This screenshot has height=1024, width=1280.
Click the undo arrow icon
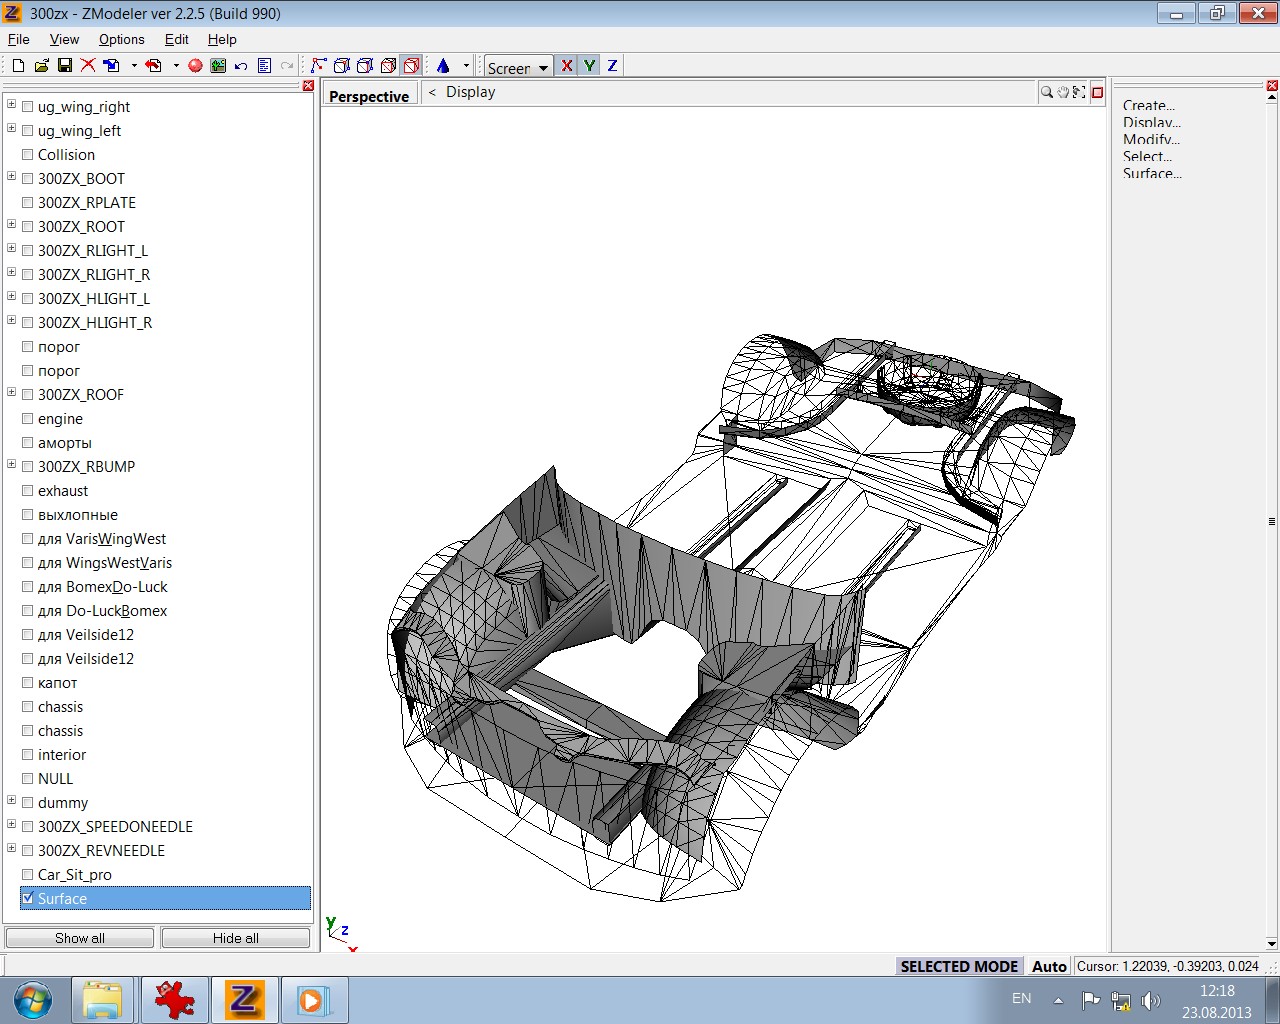(241, 66)
